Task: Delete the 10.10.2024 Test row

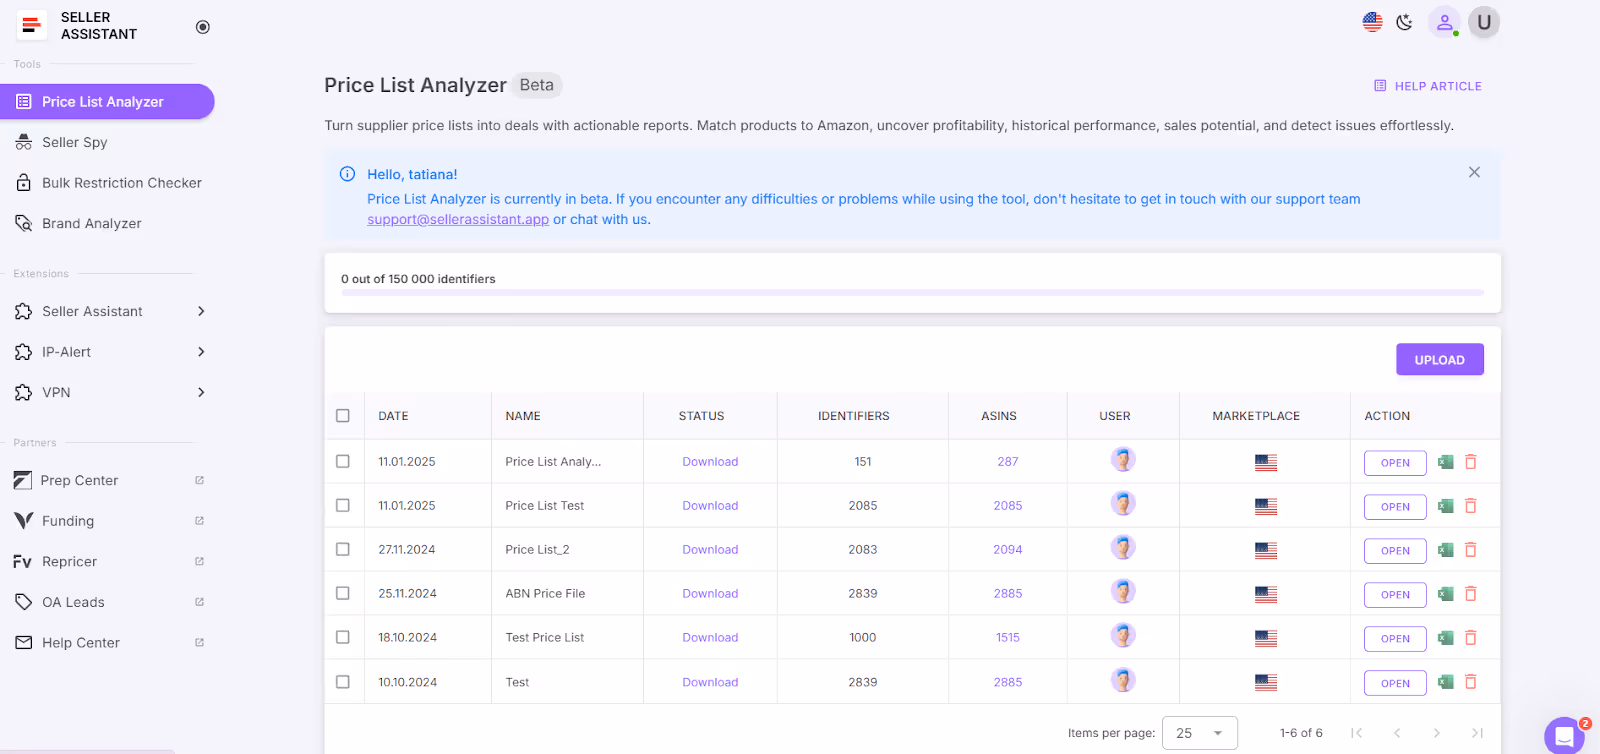Action: 1471,682
